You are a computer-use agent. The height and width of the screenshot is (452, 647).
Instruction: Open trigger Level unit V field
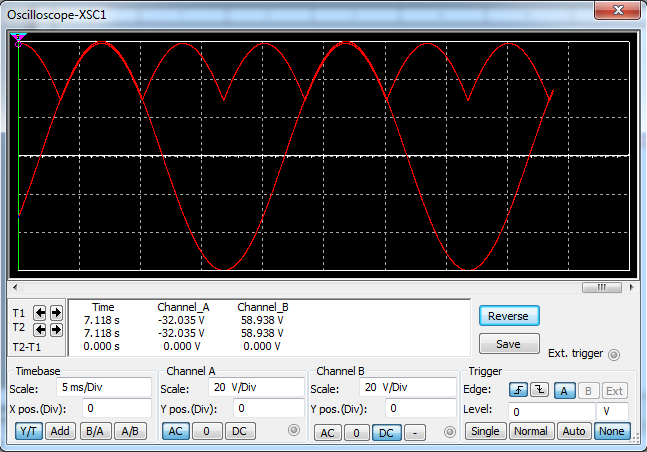[612, 412]
